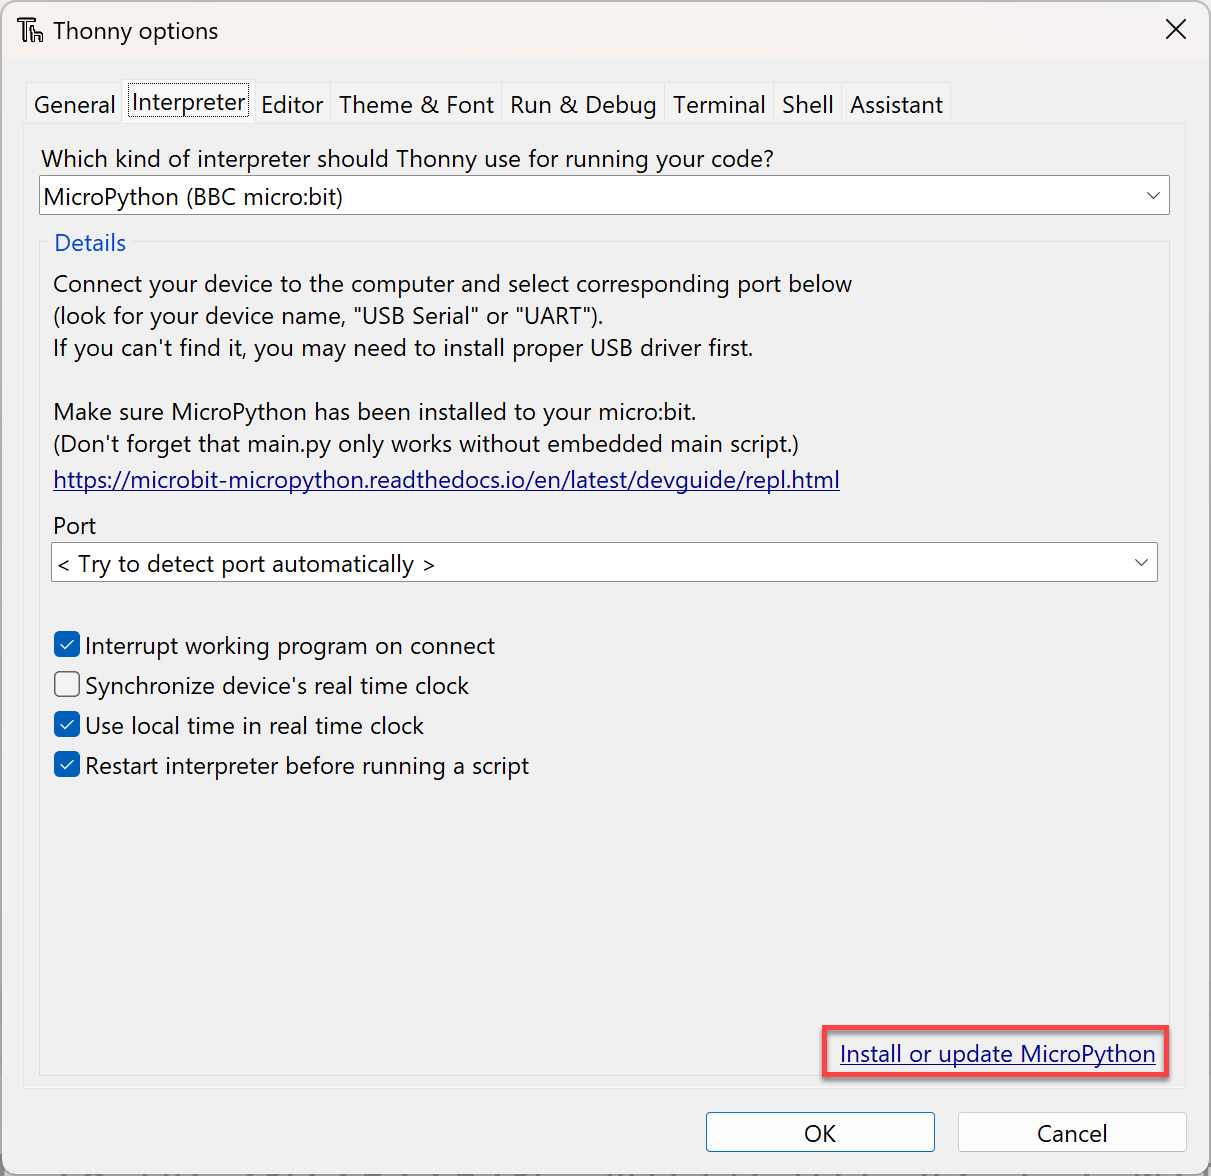Select the Interpreter tab
The width and height of the screenshot is (1211, 1176).
(189, 103)
